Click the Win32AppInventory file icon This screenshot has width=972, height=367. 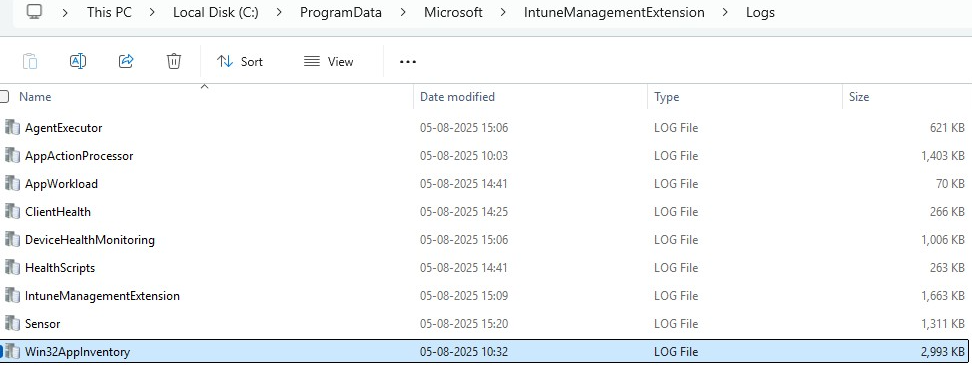[12, 352]
